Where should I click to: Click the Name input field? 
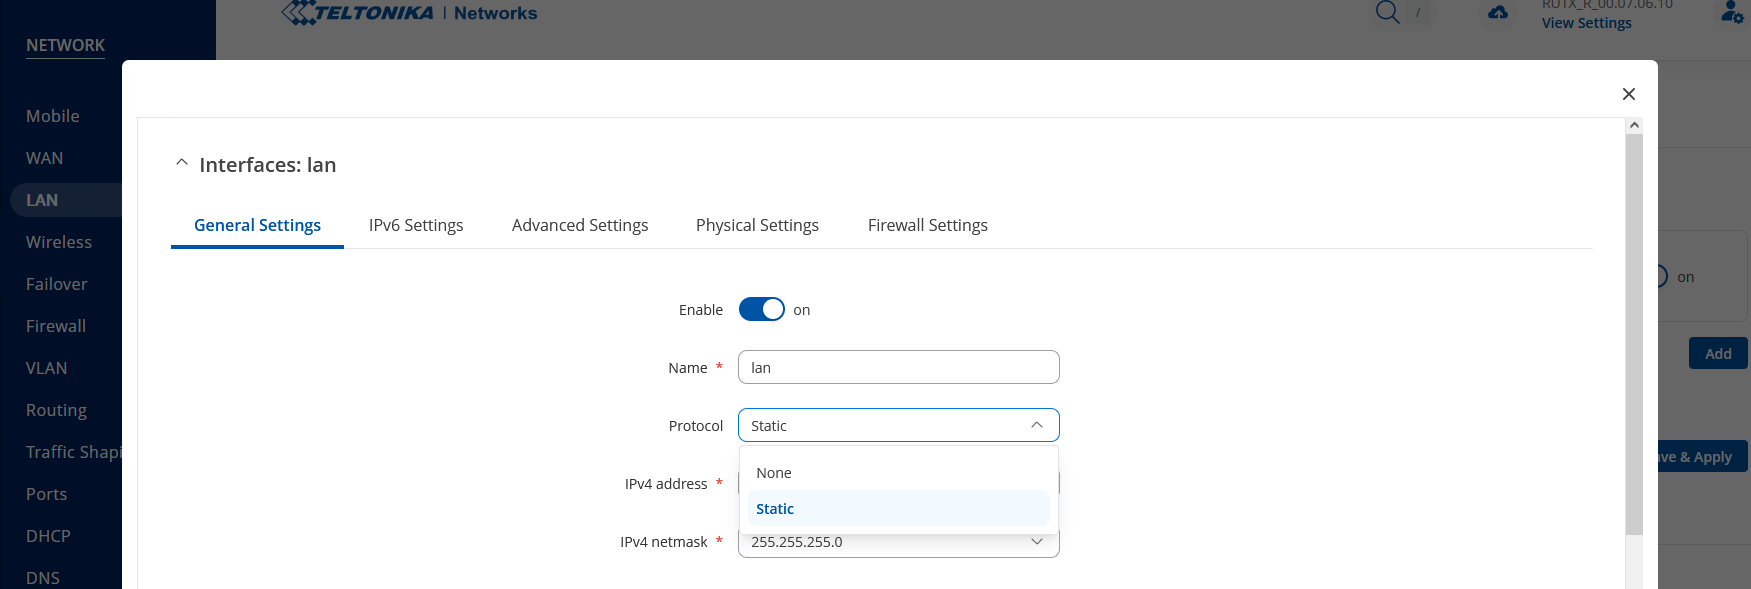tap(899, 367)
